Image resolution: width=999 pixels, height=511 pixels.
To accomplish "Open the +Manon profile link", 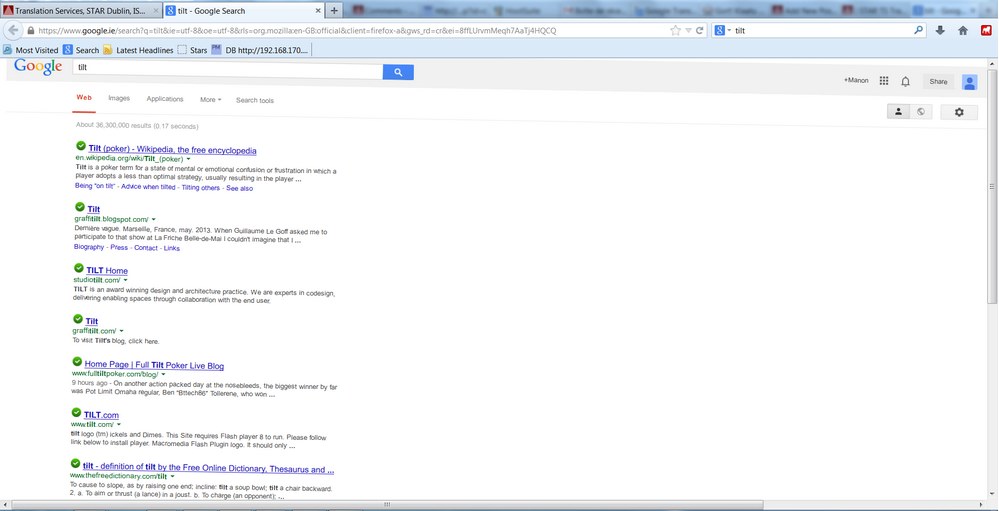I will 856,80.
